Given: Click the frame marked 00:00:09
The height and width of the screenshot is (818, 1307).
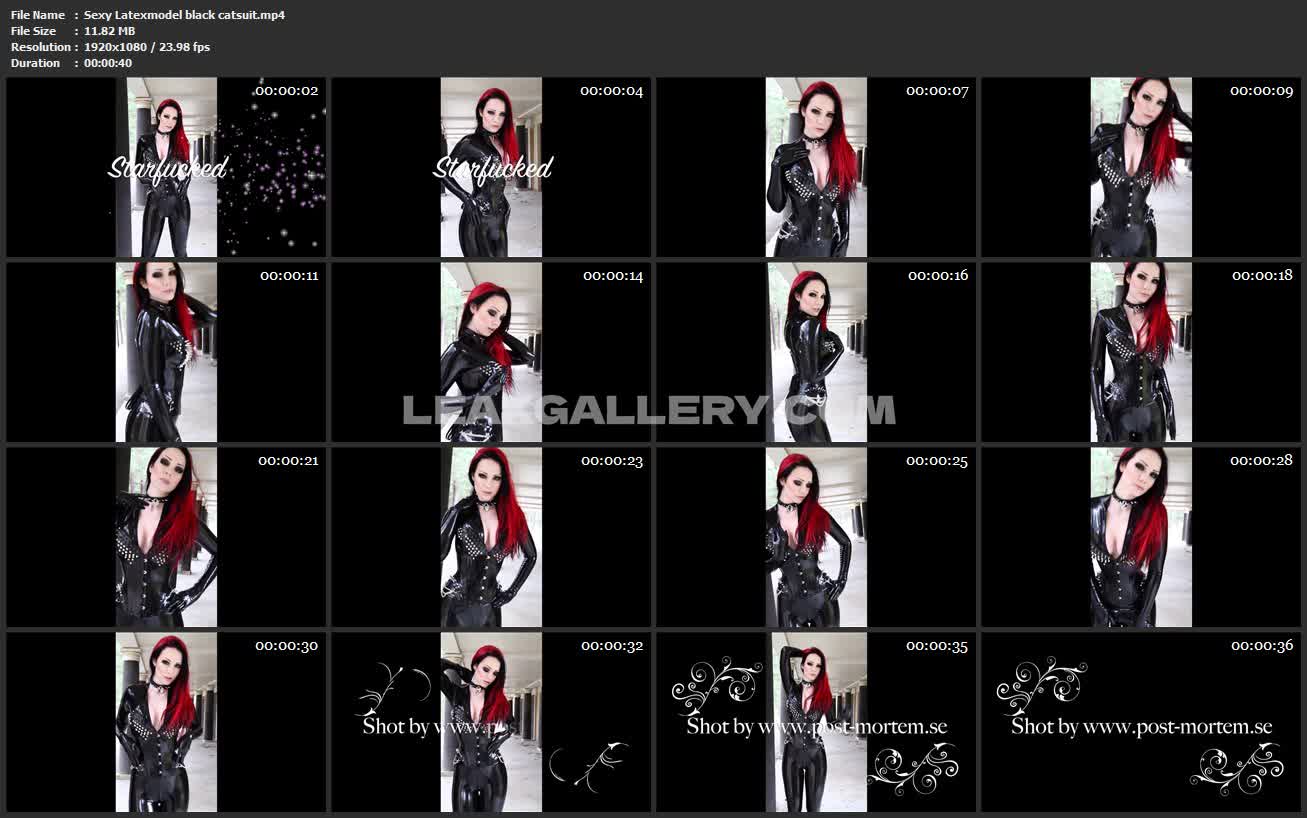Looking at the screenshot, I should 1141,167.
